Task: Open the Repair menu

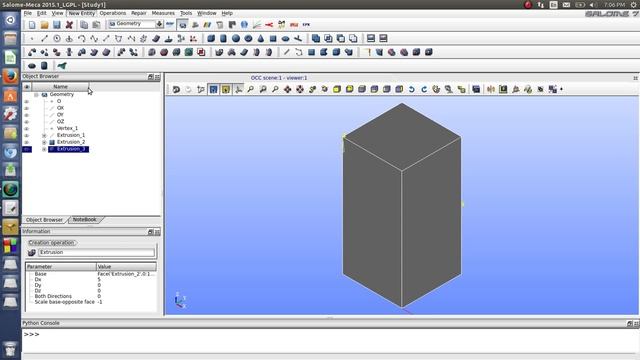Action: click(x=139, y=13)
